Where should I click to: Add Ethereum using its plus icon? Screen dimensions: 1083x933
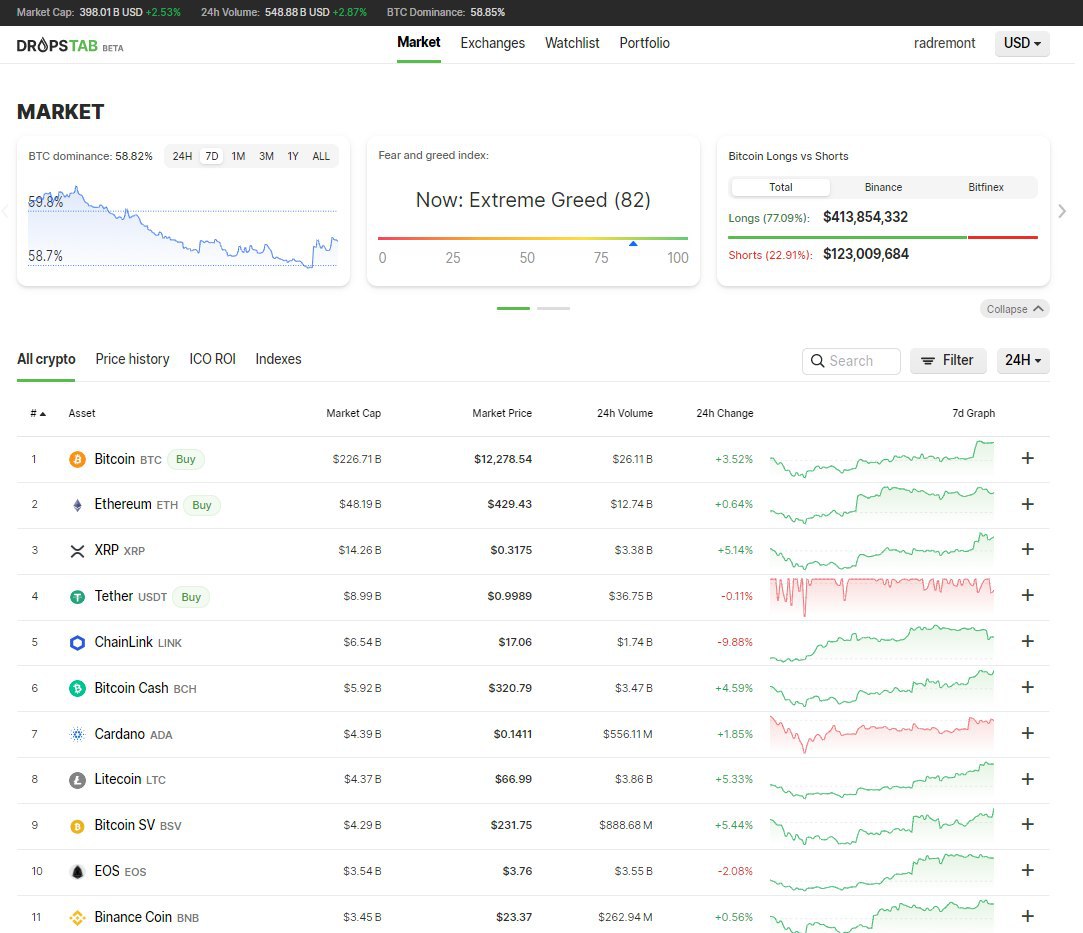(1028, 504)
